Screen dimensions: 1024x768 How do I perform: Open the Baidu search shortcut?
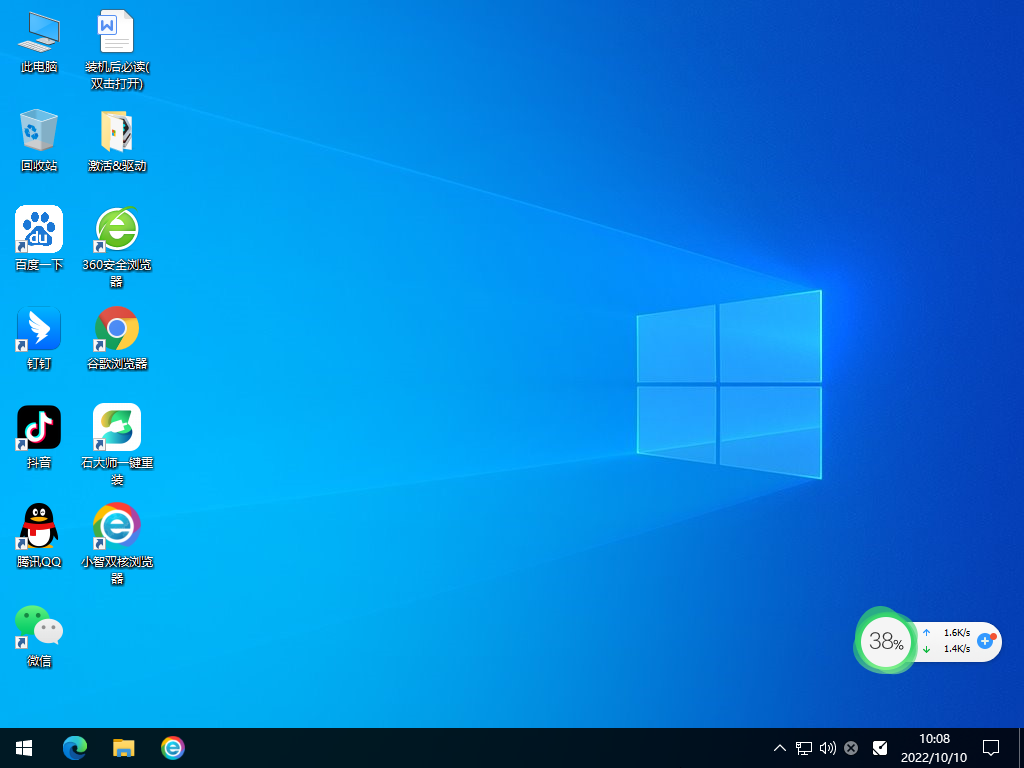[38, 230]
